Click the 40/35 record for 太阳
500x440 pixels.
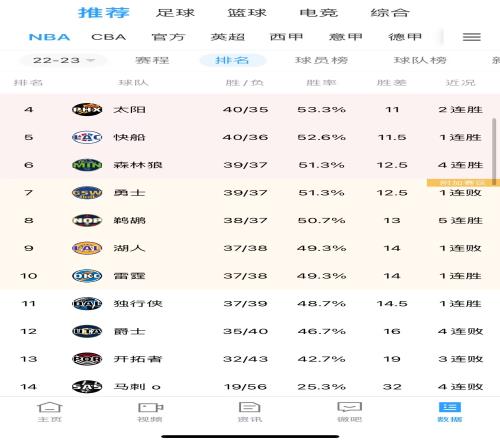tap(246, 109)
